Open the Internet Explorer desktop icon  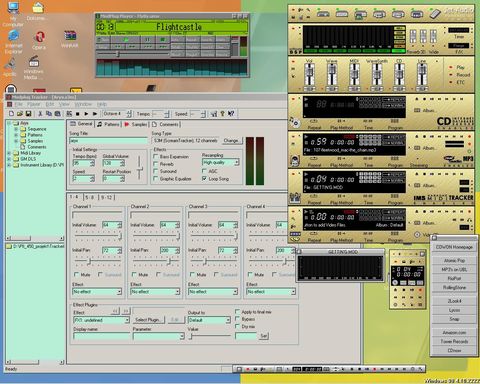(13, 36)
